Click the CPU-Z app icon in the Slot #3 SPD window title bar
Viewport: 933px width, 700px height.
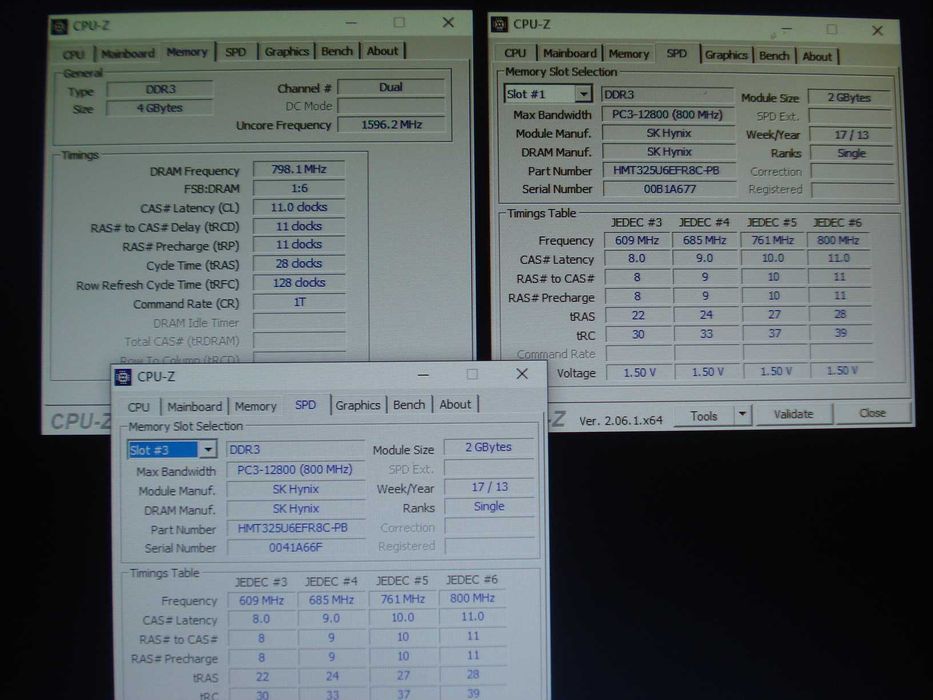pyautogui.click(x=123, y=377)
